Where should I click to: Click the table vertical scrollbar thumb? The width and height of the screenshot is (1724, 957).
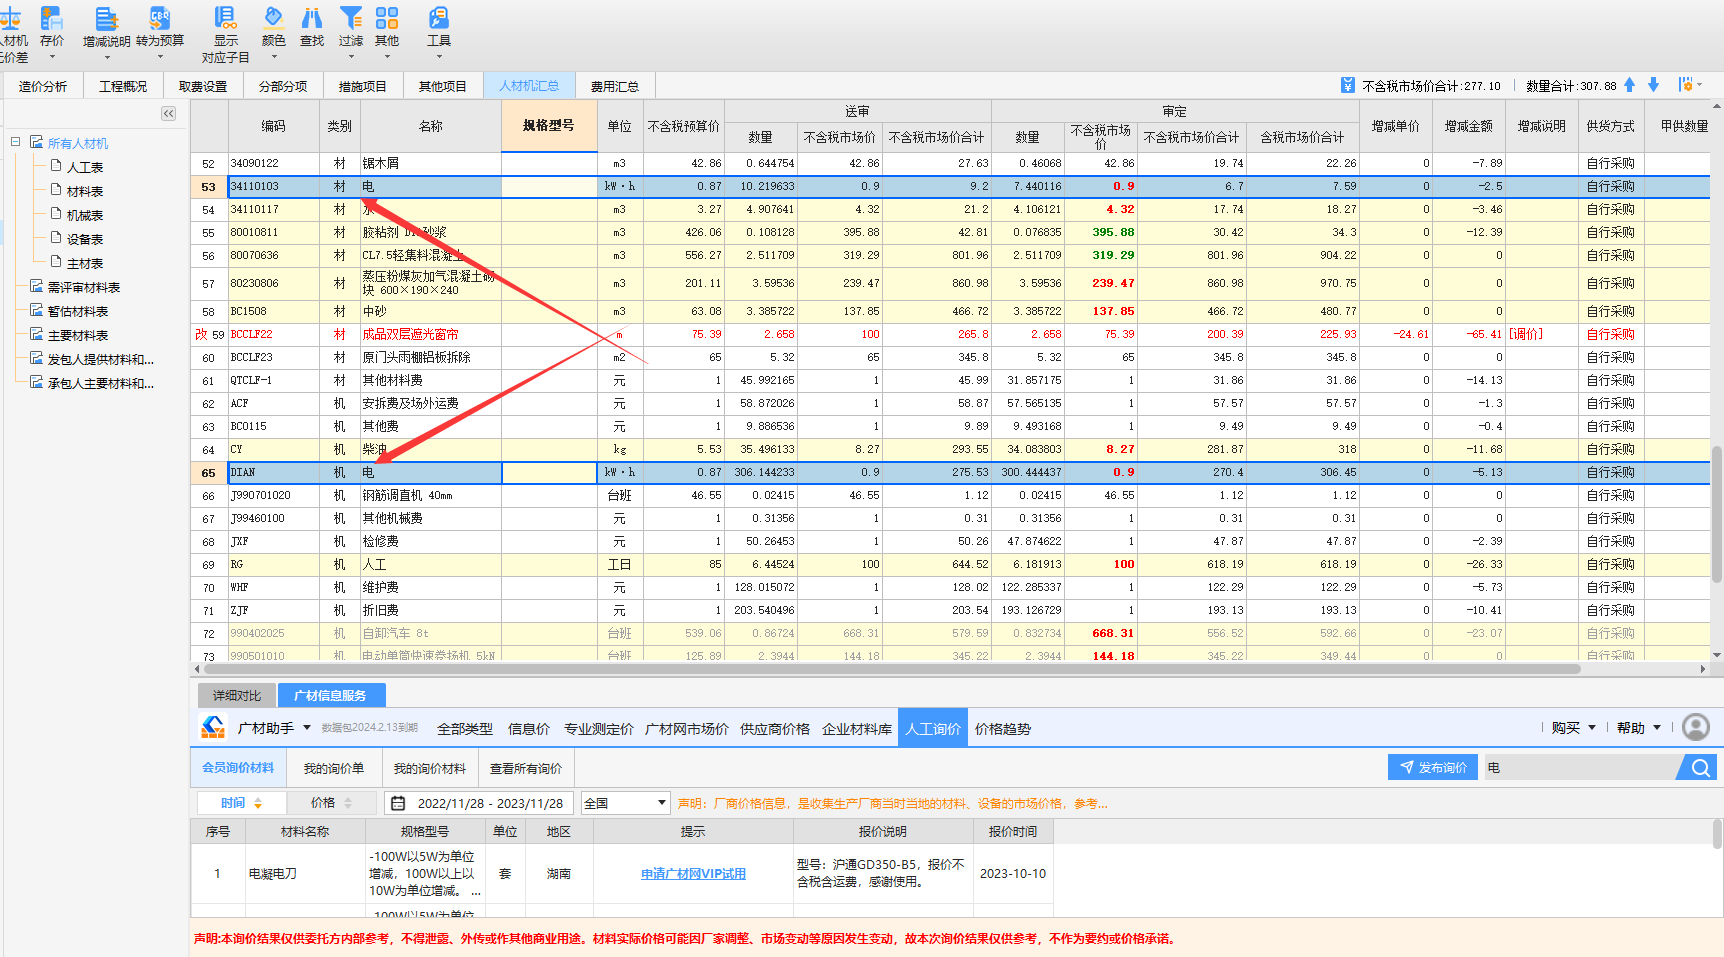coord(1718,515)
